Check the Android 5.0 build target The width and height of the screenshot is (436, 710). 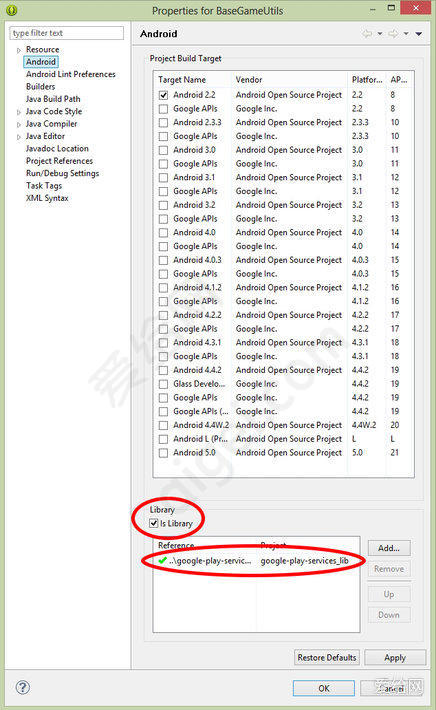pos(163,453)
